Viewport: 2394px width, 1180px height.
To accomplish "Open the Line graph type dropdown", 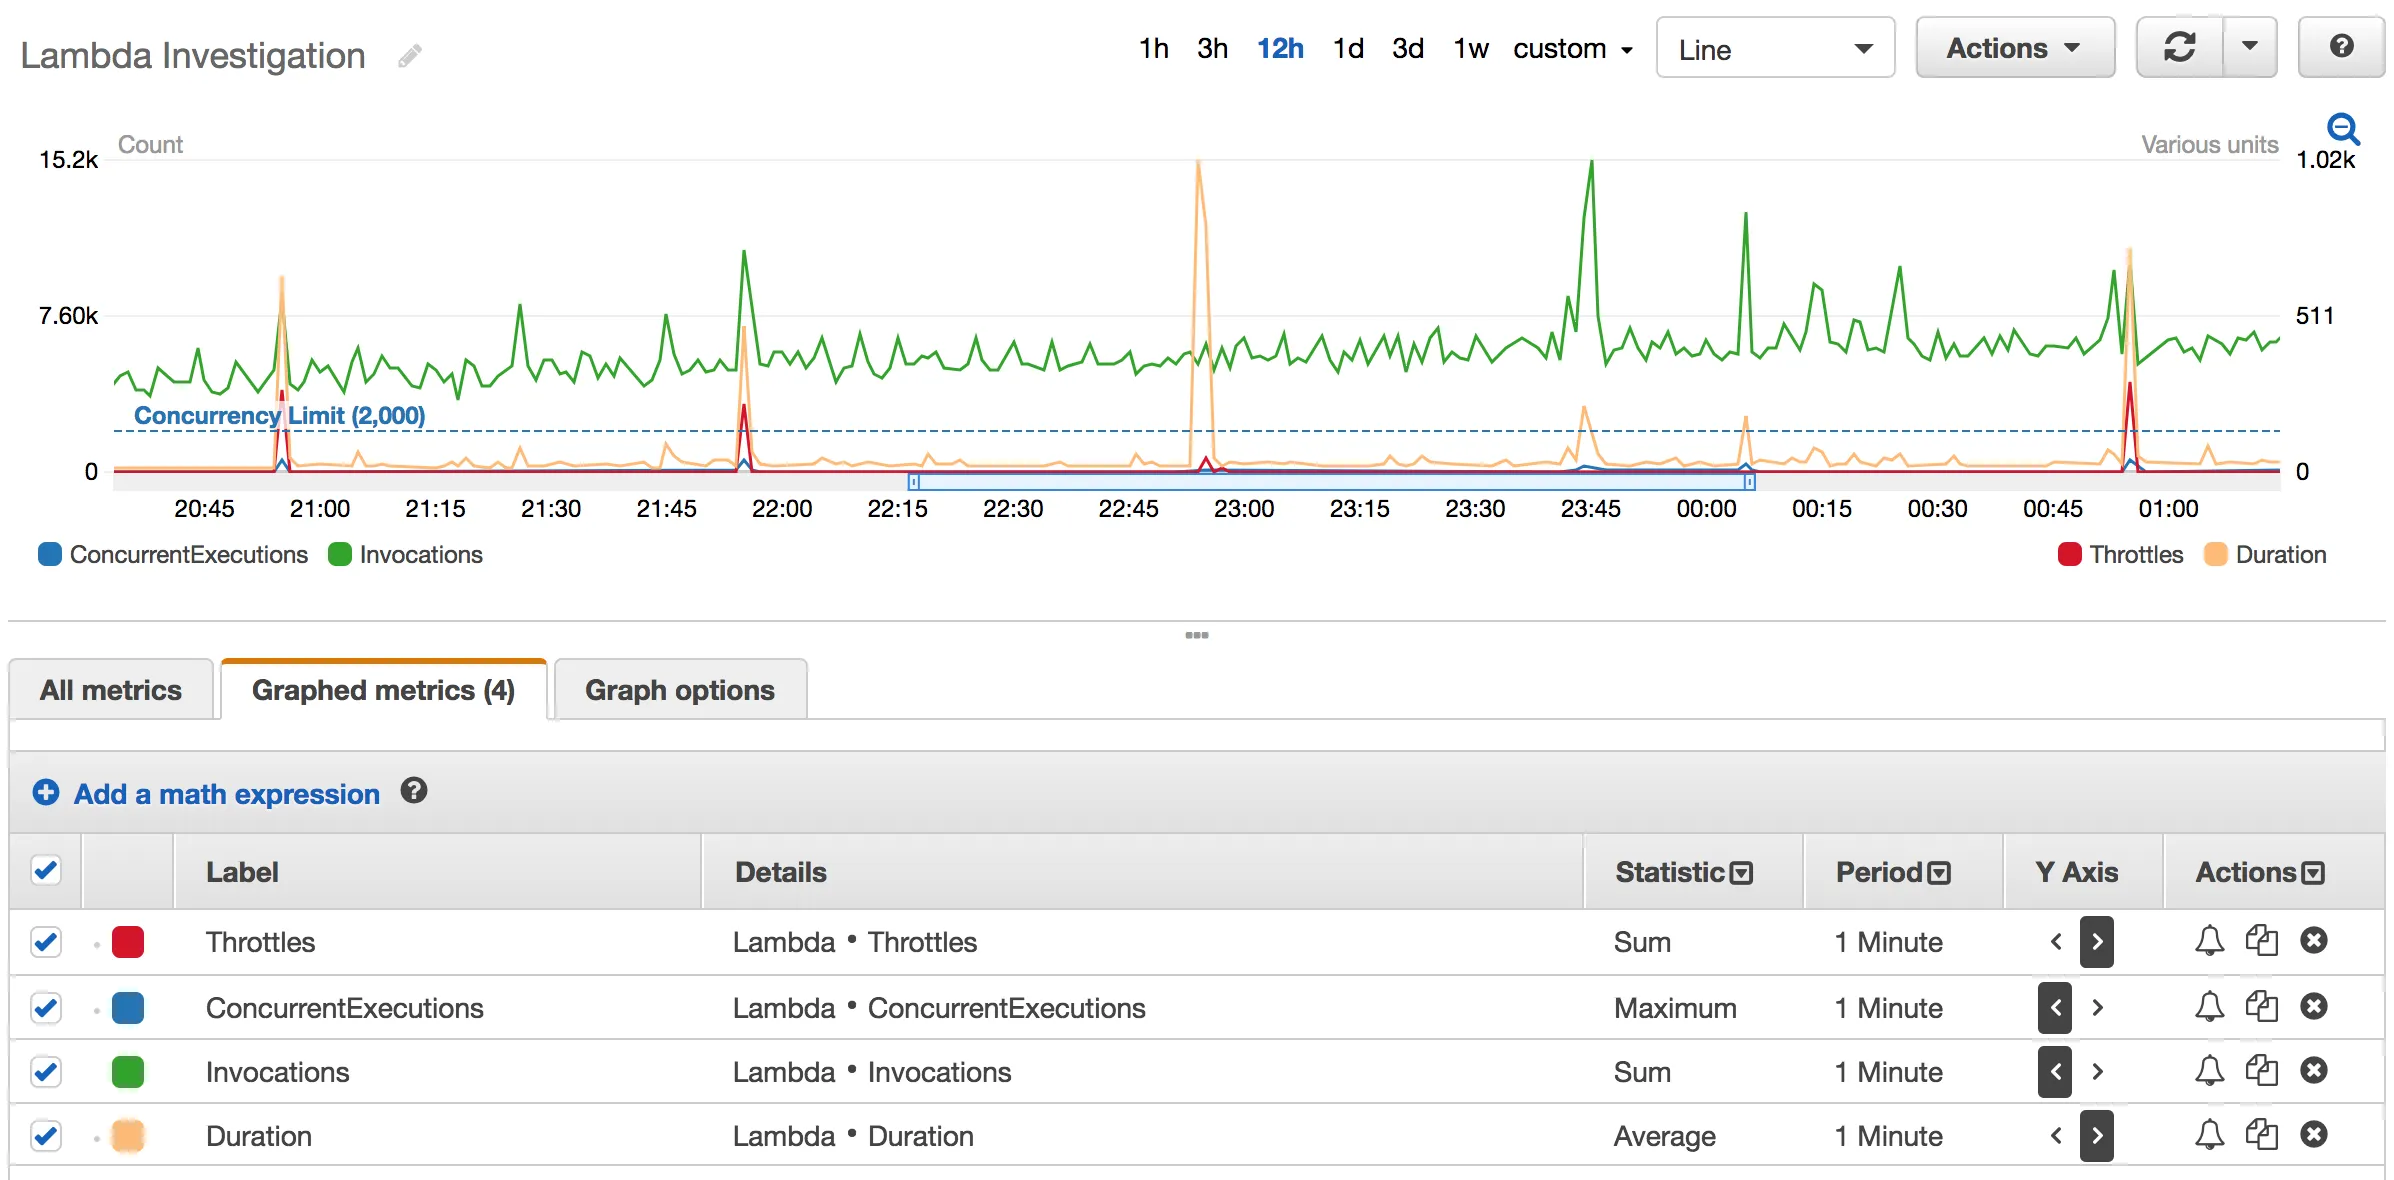I will (1774, 48).
